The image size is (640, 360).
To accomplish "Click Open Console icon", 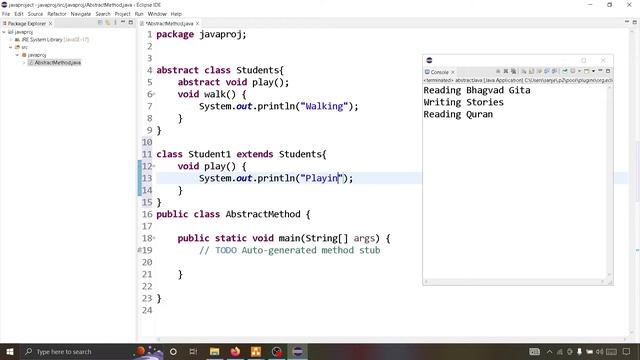I will 587,71.
